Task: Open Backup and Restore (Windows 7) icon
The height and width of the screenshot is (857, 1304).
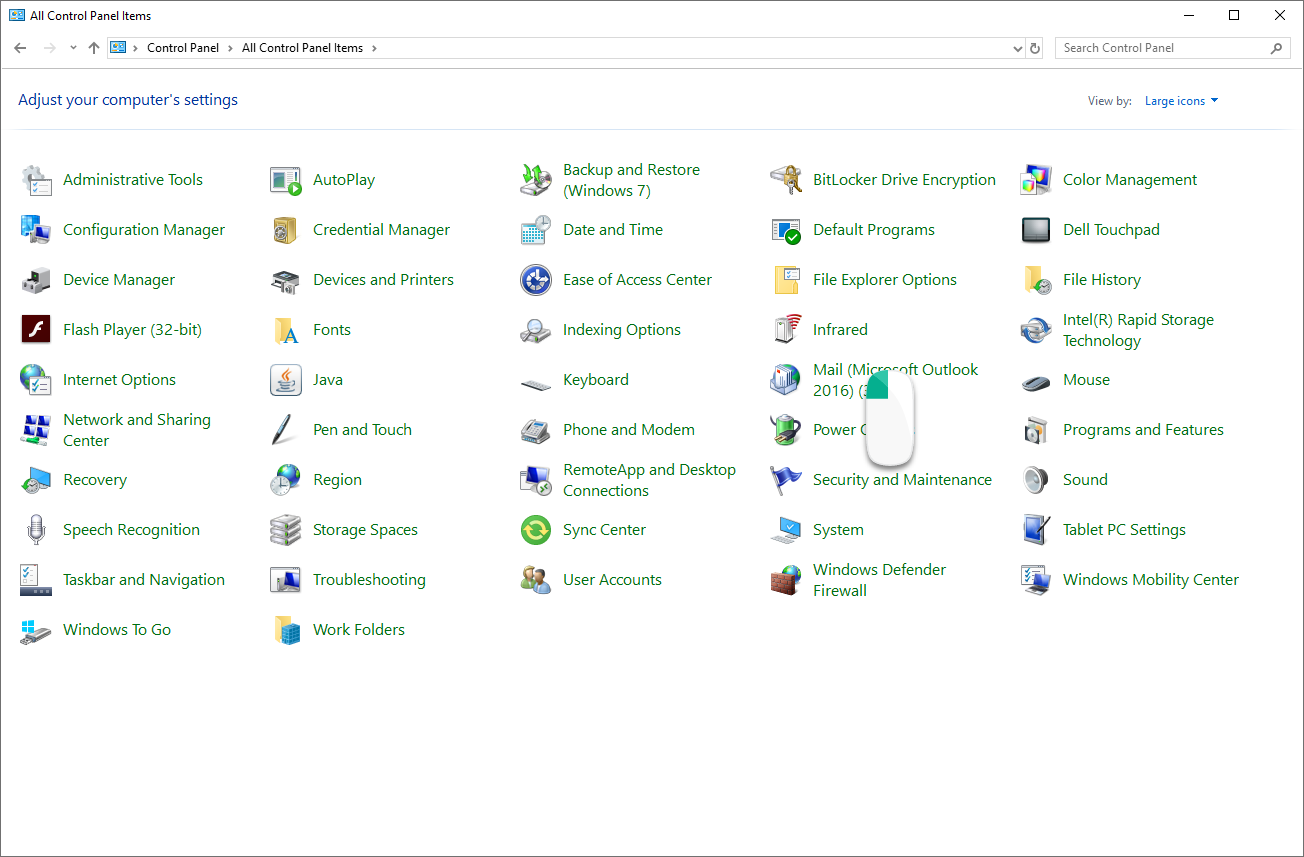Action: [536, 180]
